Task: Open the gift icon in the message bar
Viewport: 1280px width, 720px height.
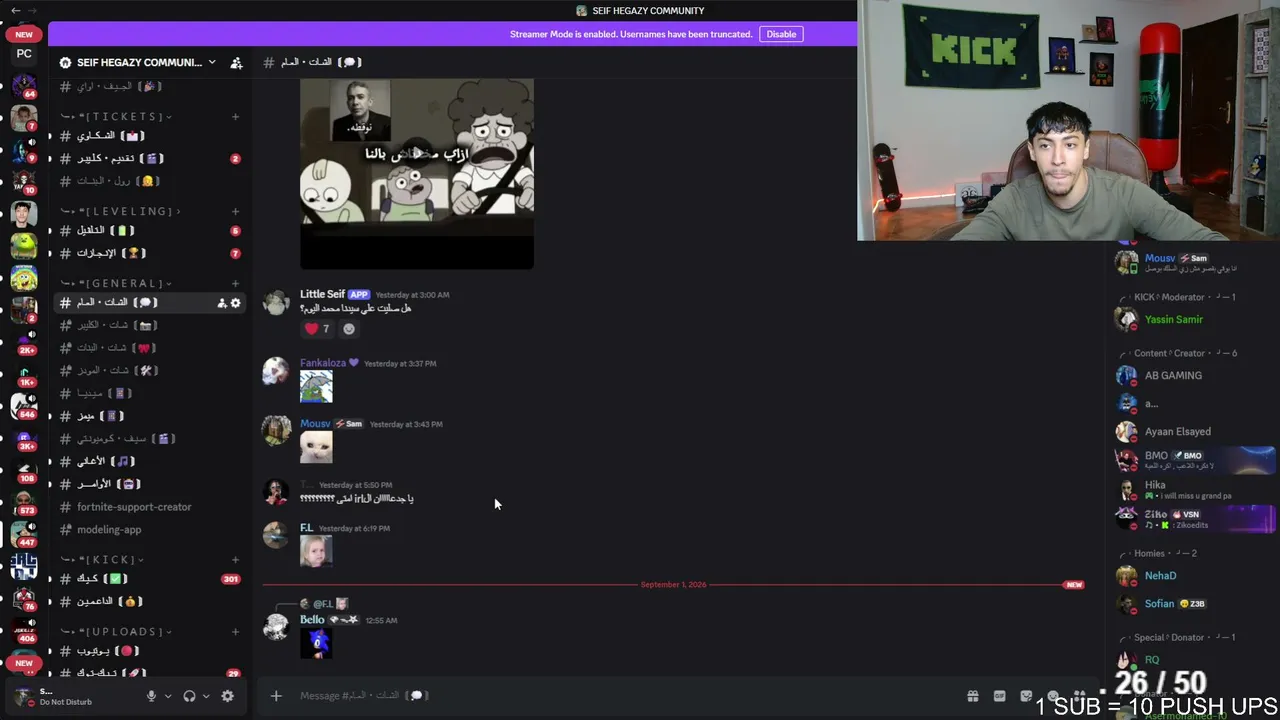Action: tap(972, 696)
